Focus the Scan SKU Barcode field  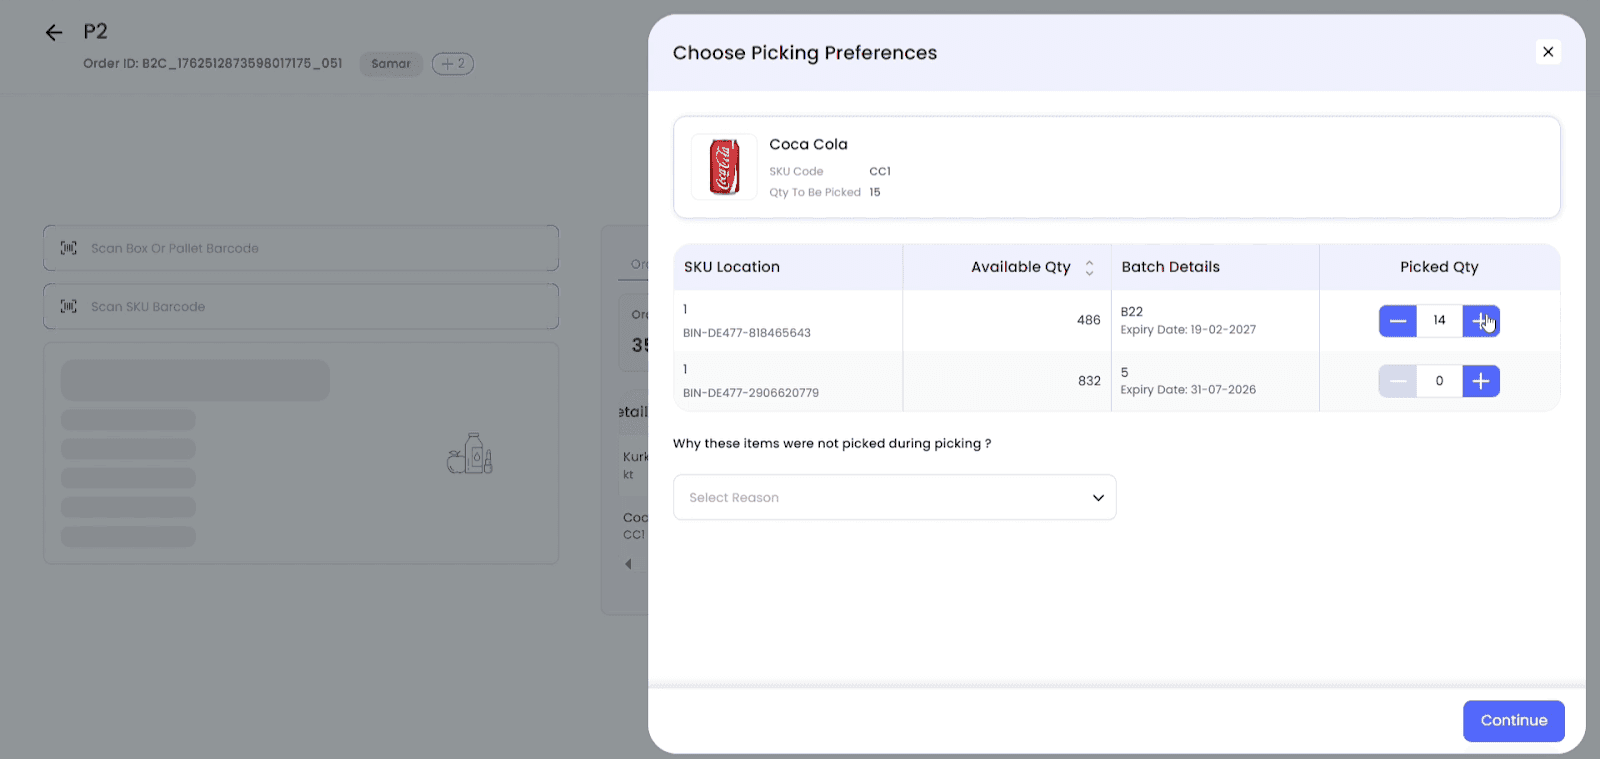pos(300,307)
